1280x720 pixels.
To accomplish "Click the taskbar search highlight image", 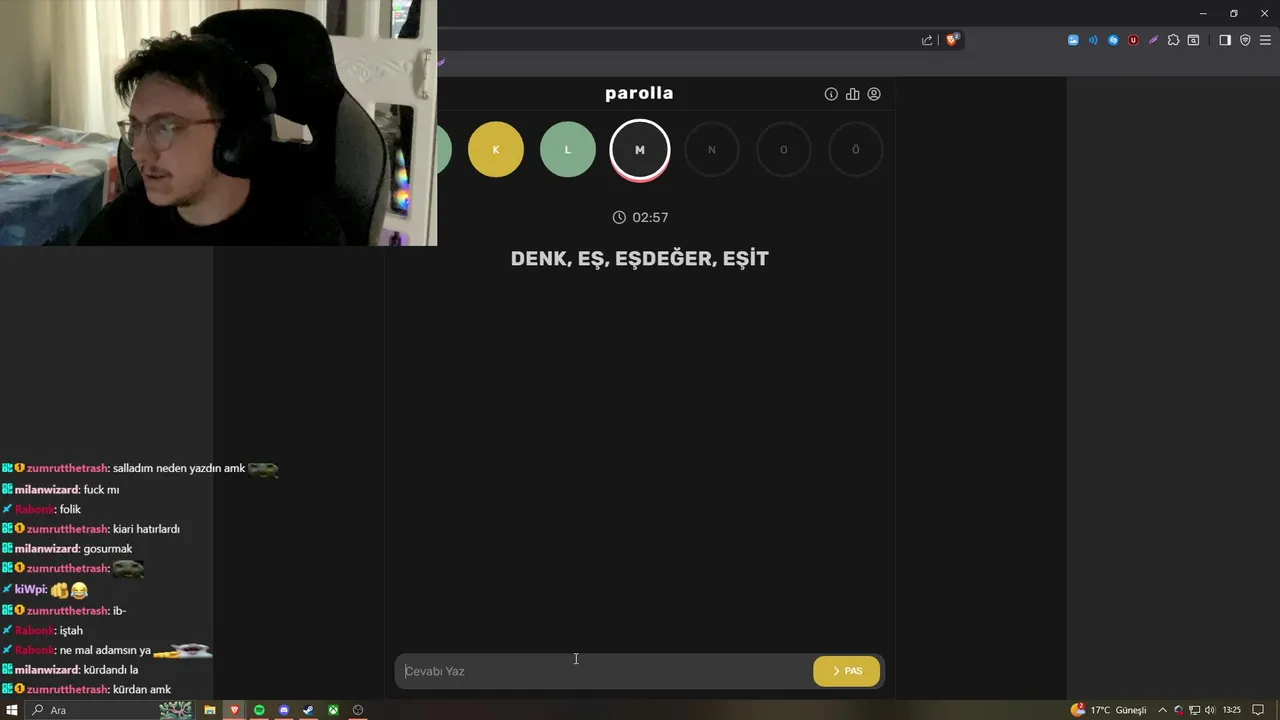I will 175,710.
